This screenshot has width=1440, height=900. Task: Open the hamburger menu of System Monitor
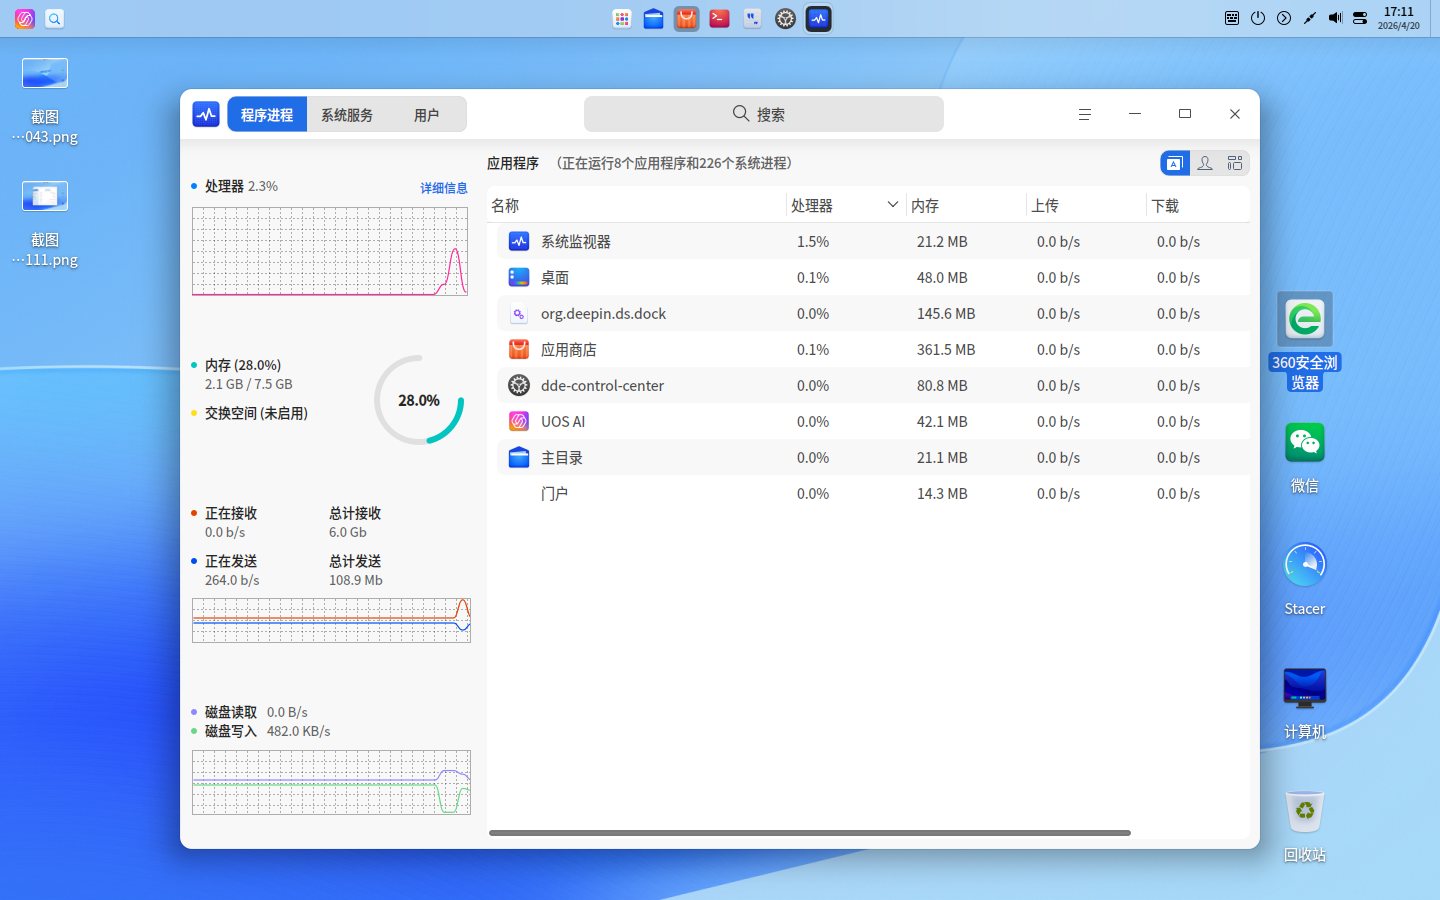pyautogui.click(x=1084, y=114)
